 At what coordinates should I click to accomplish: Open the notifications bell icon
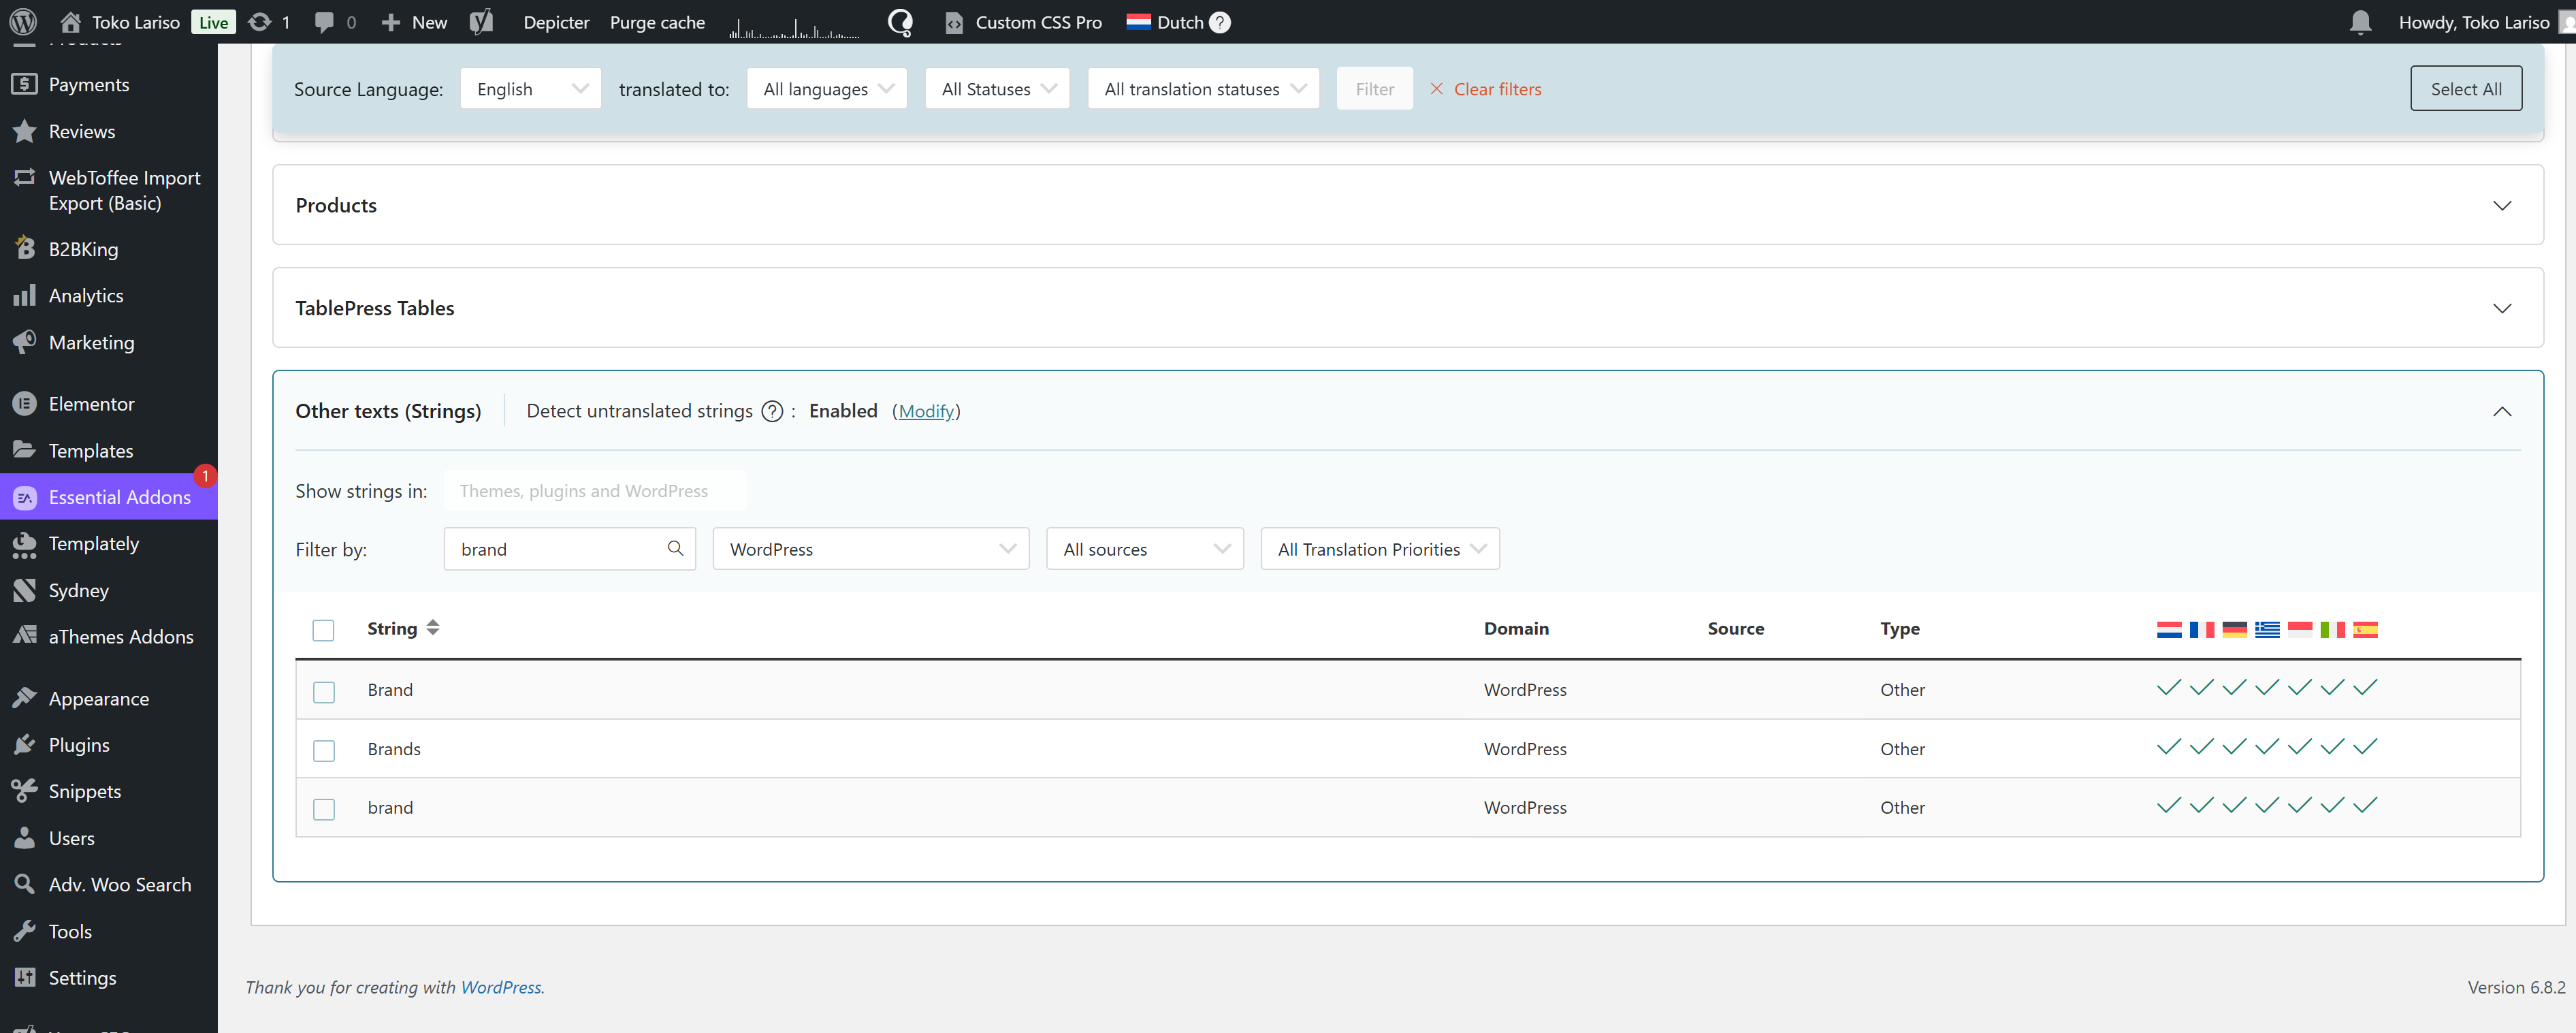pos(2360,22)
